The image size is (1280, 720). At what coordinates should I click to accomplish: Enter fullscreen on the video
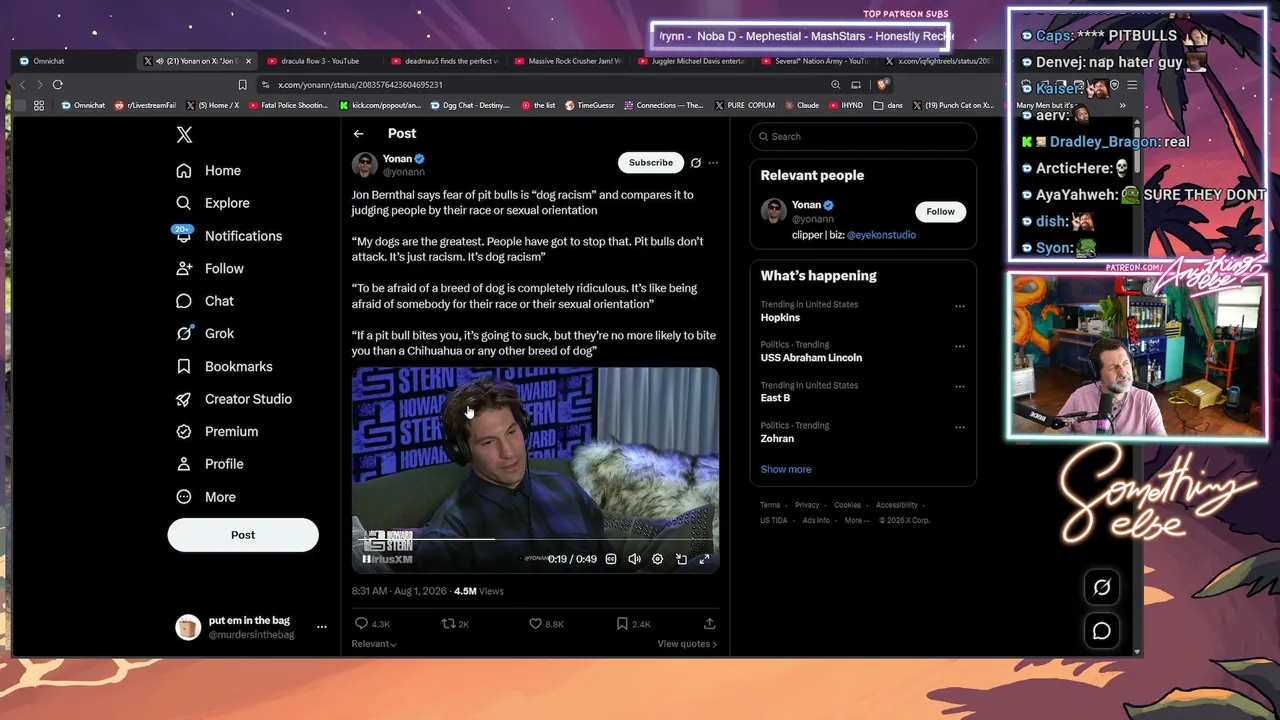tap(704, 559)
